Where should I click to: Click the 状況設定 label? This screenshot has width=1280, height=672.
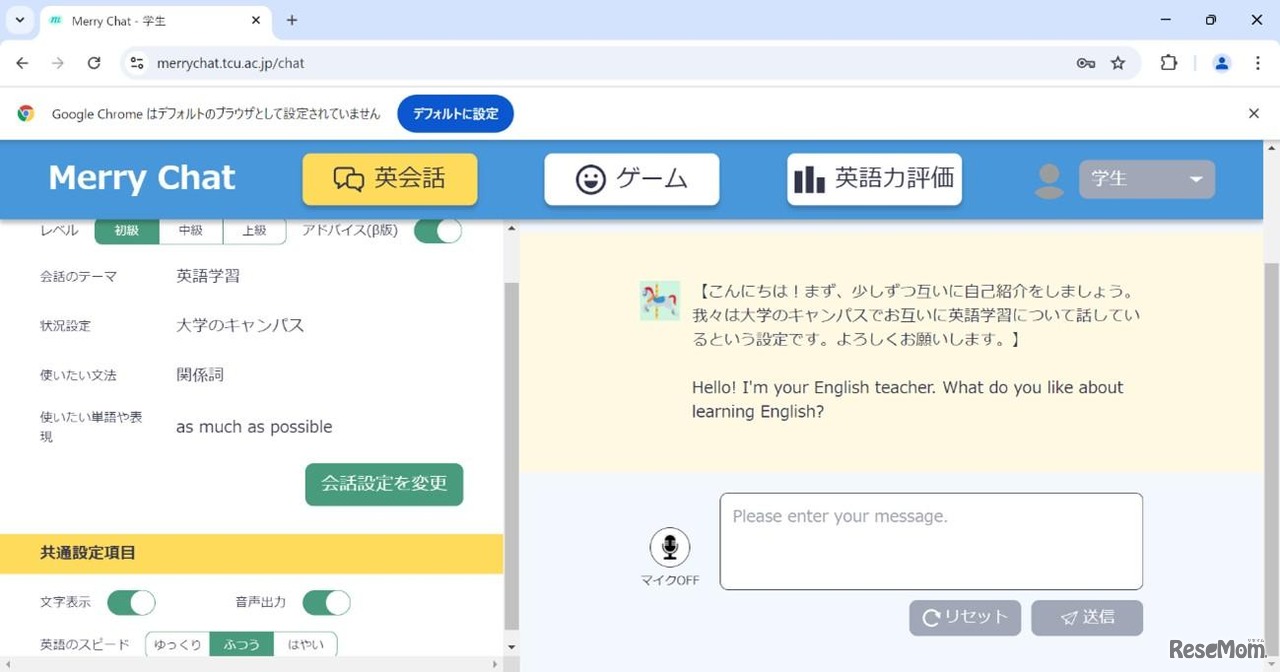click(65, 326)
